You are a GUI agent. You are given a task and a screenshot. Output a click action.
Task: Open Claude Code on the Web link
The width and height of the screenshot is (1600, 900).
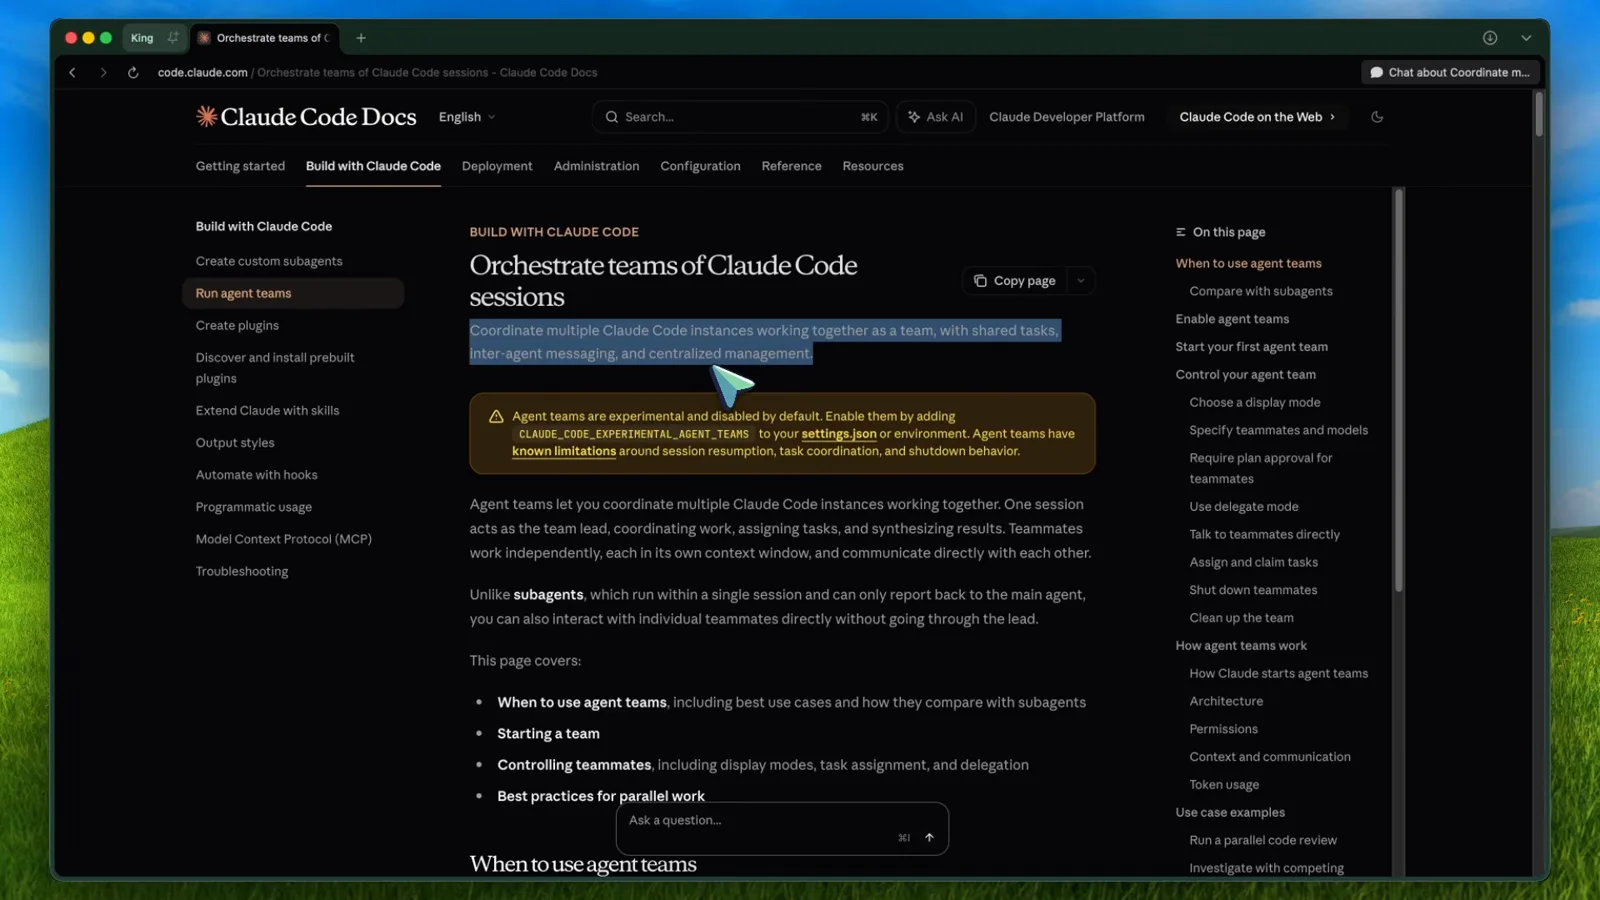[1257, 117]
